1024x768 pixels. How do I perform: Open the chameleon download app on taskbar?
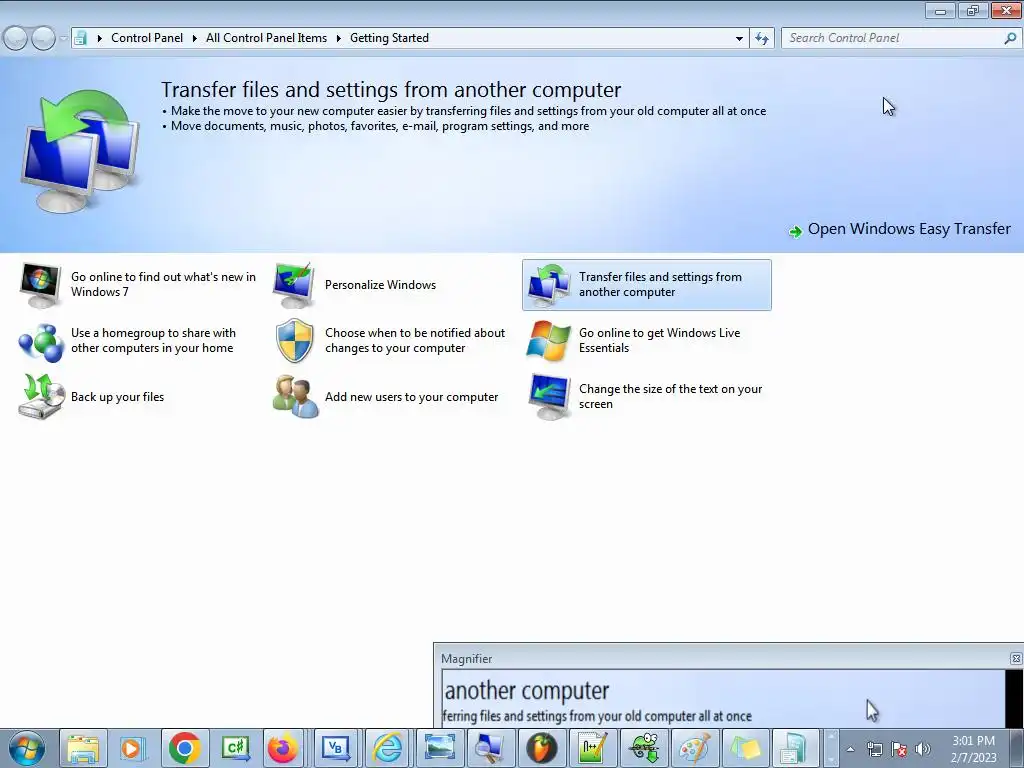644,748
